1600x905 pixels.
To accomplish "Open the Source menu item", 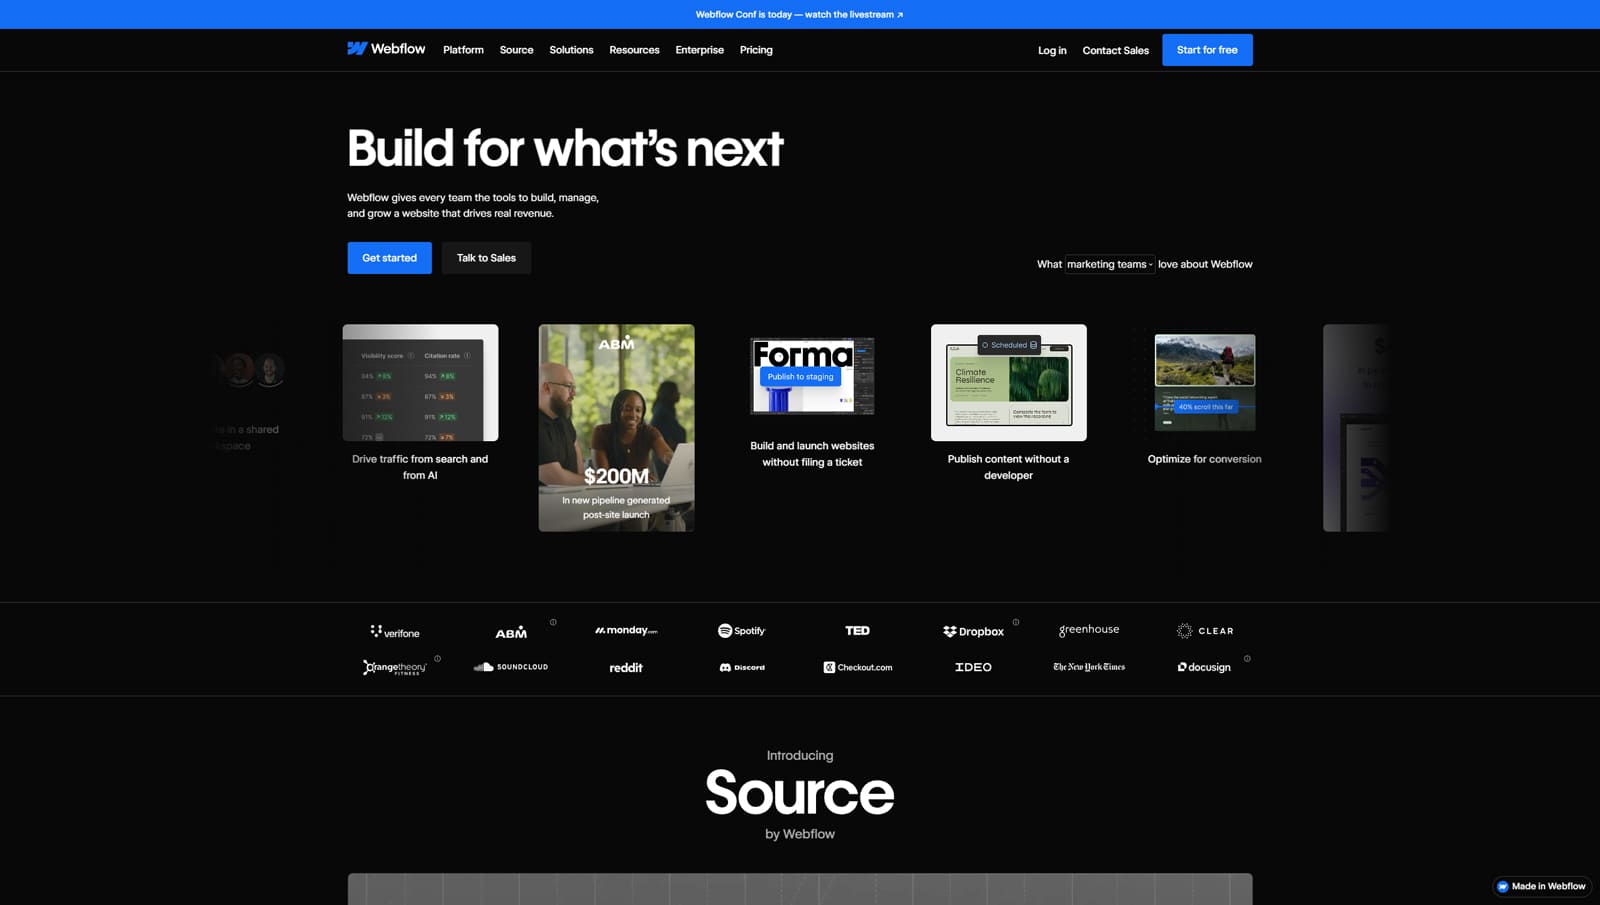I will (x=516, y=50).
